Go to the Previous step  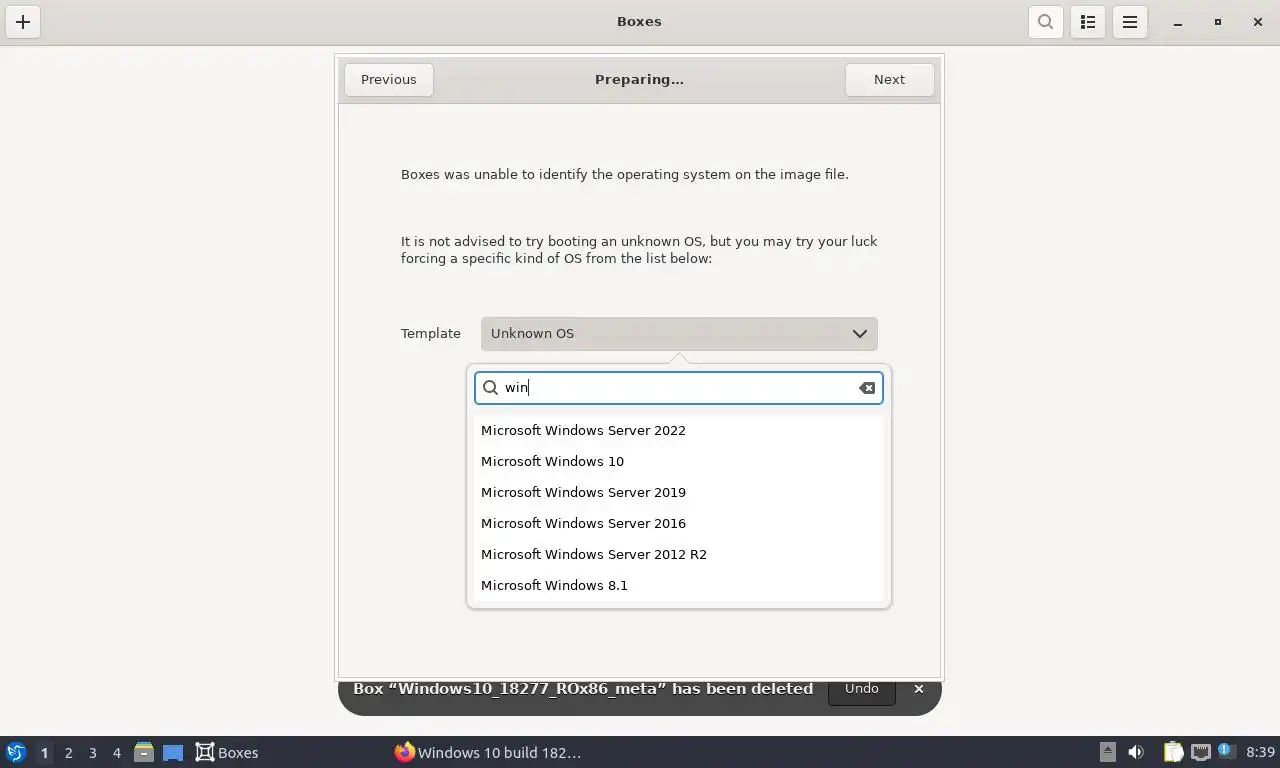(389, 80)
